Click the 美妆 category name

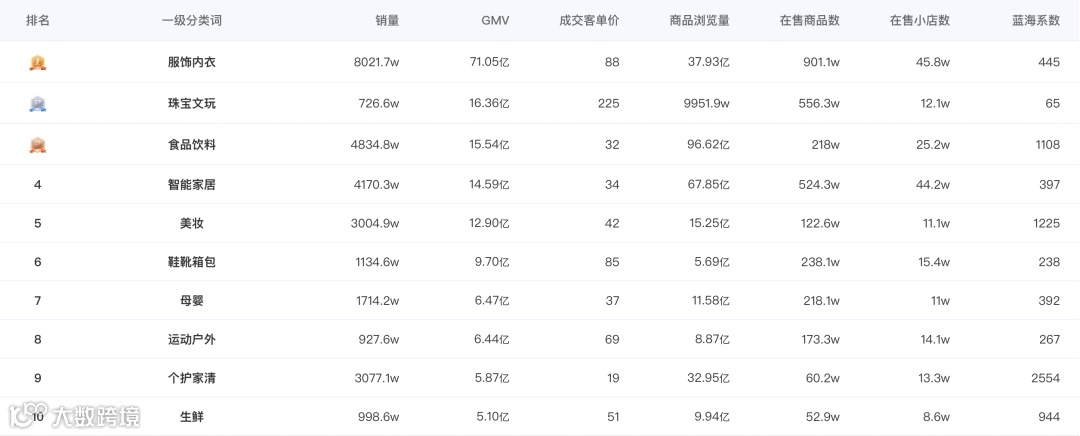click(x=191, y=223)
